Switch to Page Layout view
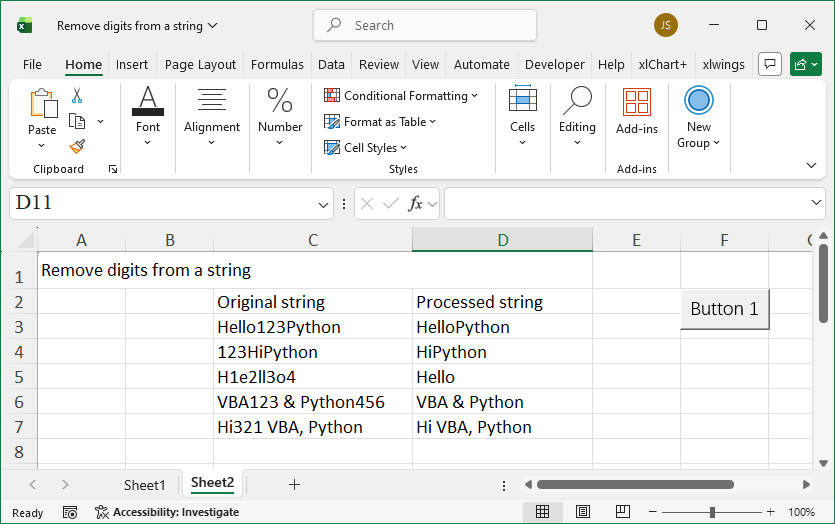835x524 pixels. pos(582,512)
